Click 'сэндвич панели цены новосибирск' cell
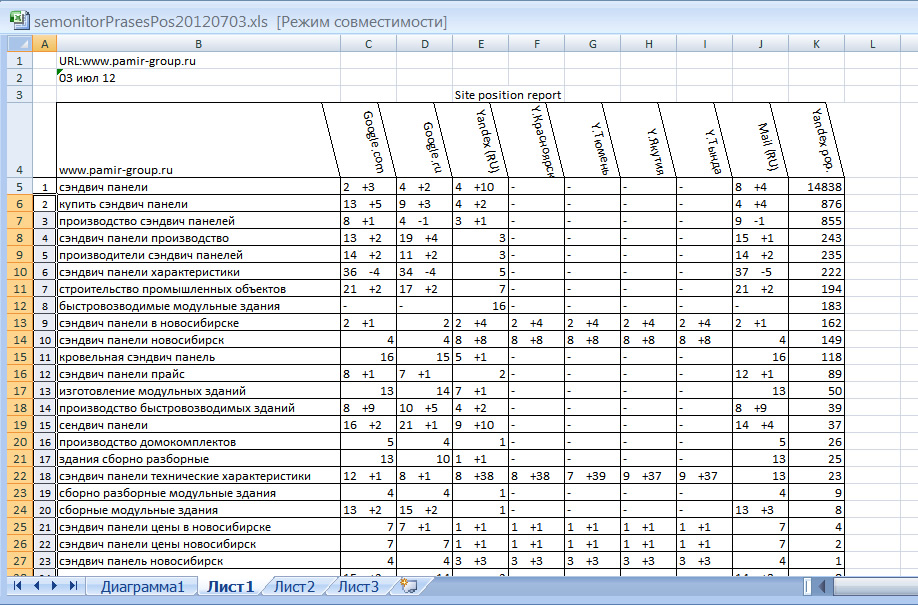 [x=198, y=544]
